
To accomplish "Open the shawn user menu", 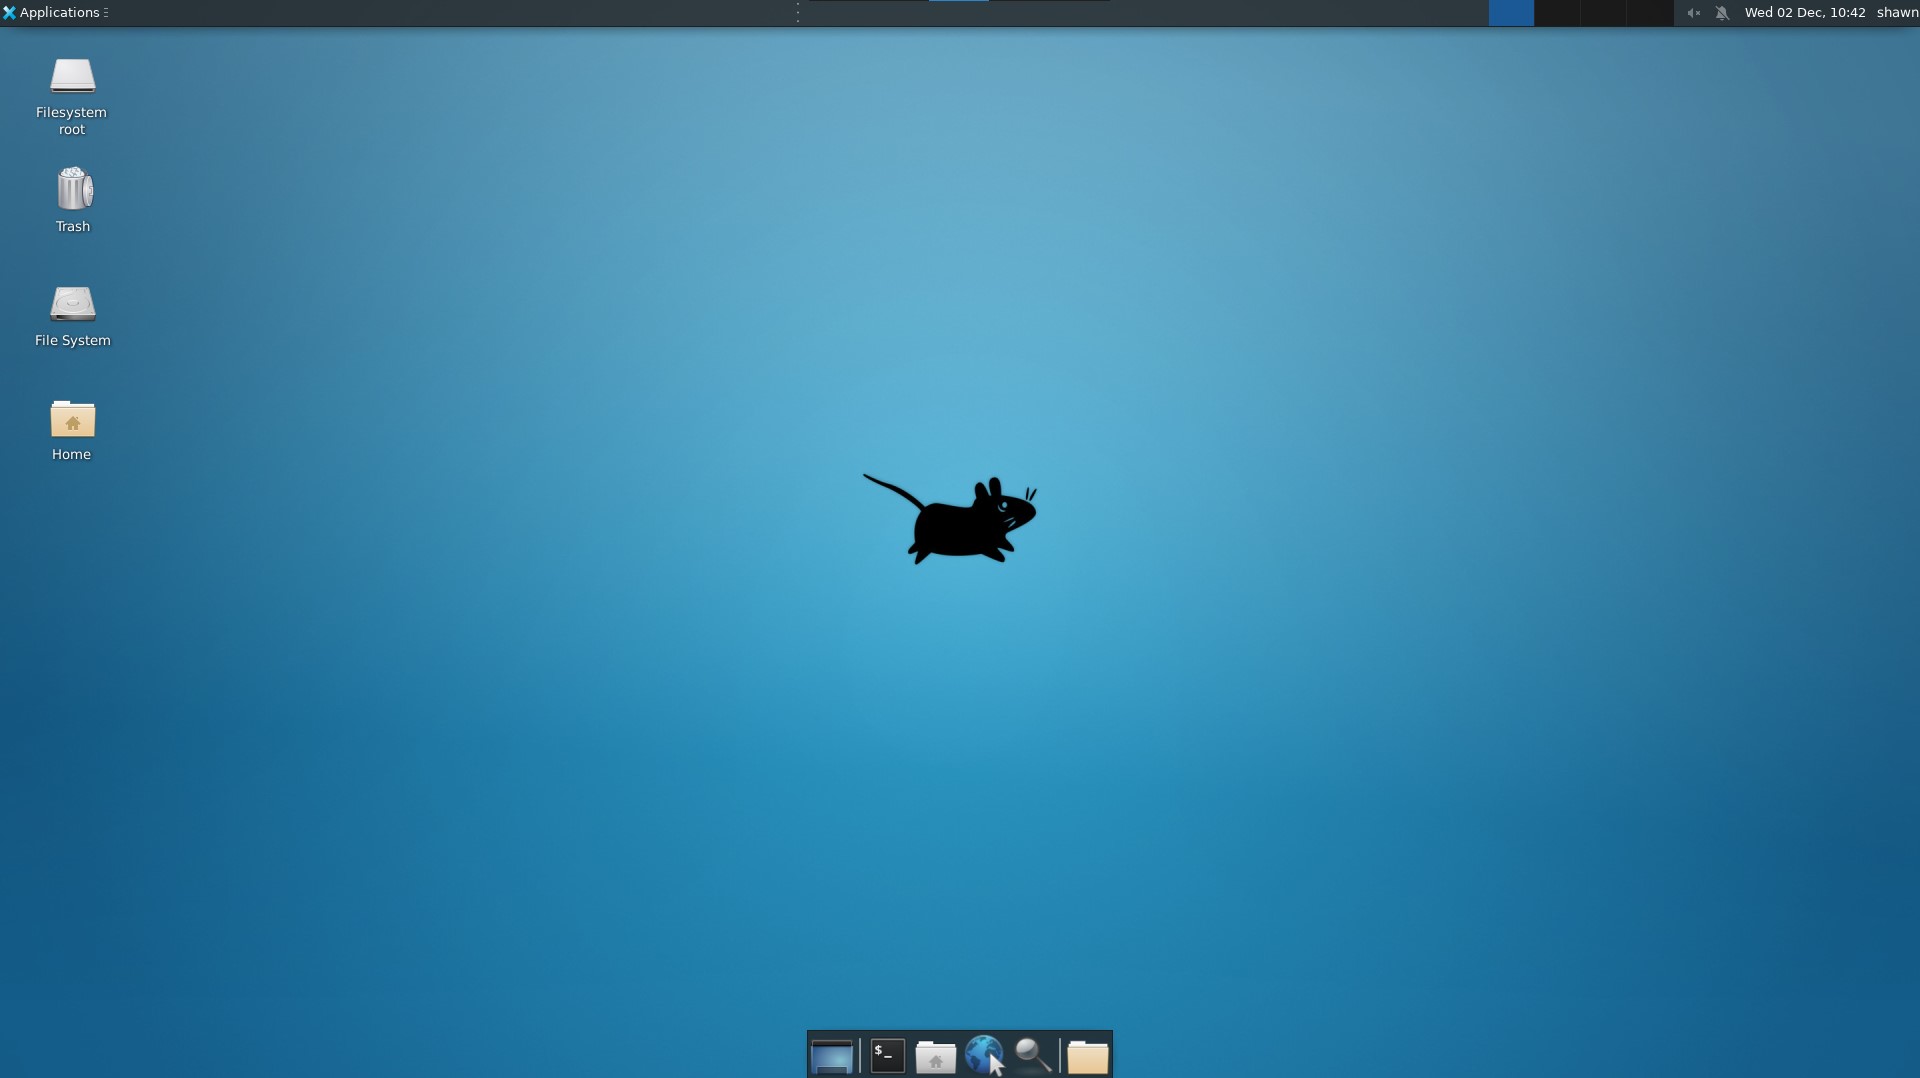I will click(1897, 13).
